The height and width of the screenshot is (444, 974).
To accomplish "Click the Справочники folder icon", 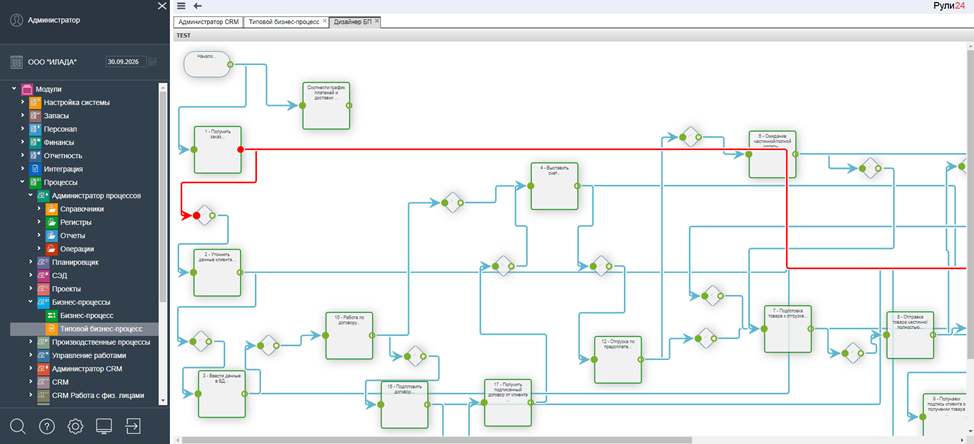I will point(52,209).
